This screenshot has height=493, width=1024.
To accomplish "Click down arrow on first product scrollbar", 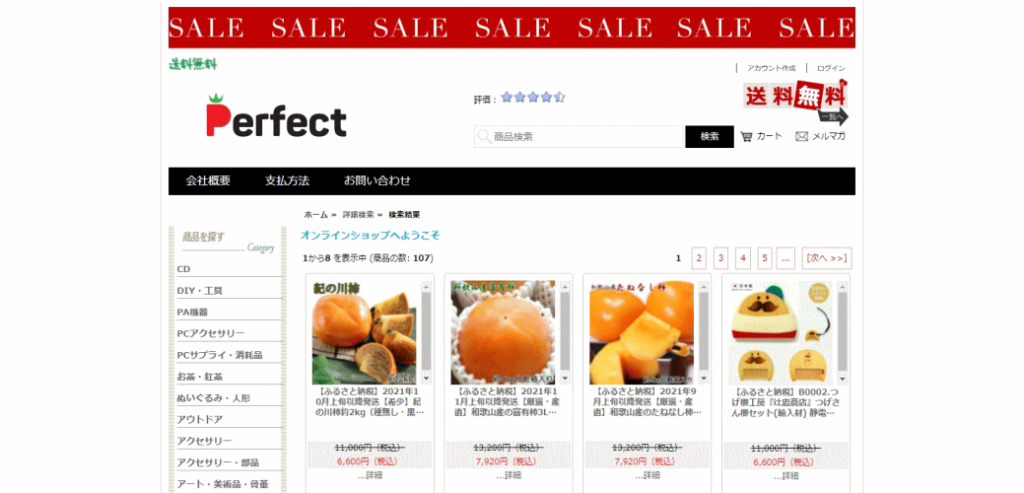I will coord(426,378).
